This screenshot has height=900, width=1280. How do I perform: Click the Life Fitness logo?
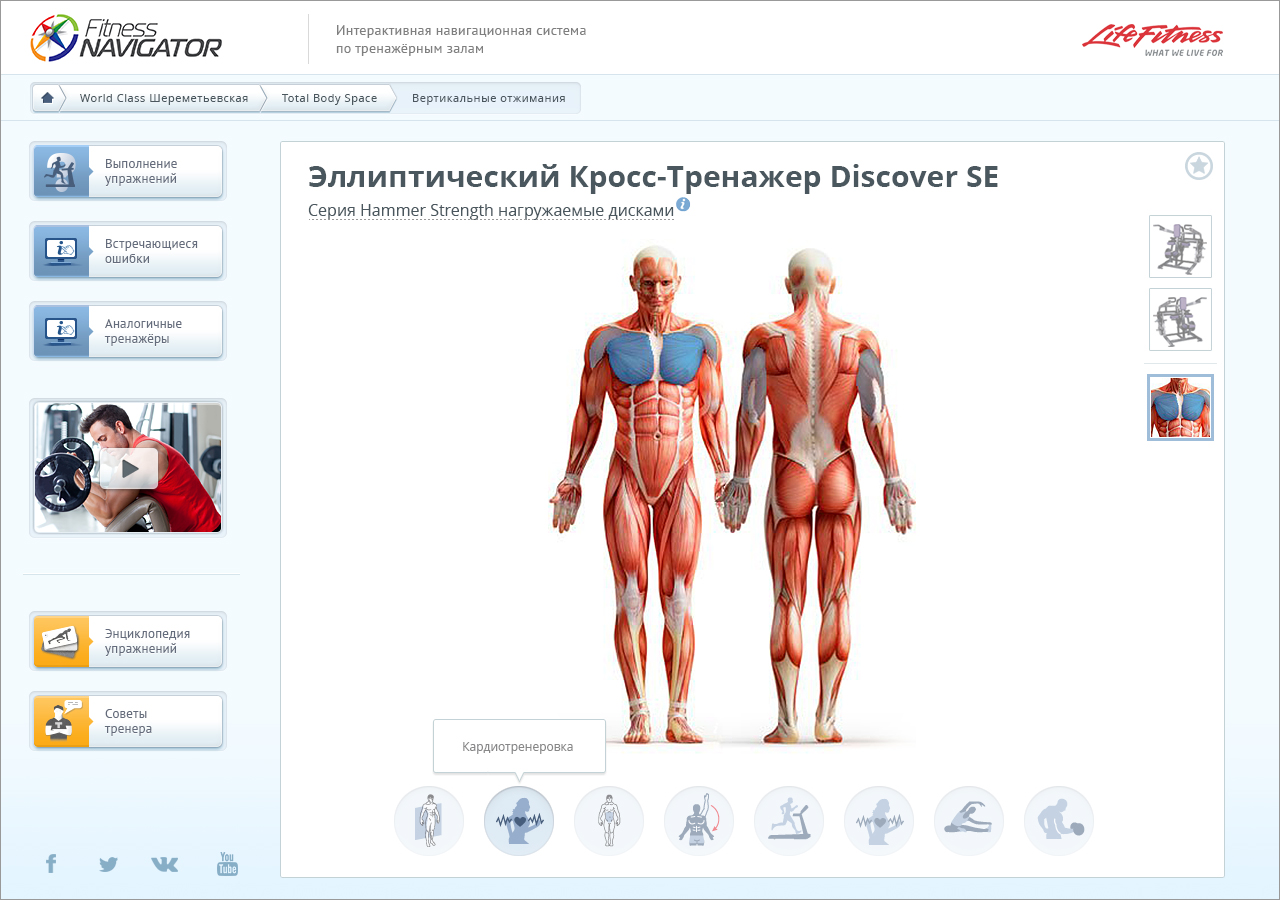(x=1152, y=40)
